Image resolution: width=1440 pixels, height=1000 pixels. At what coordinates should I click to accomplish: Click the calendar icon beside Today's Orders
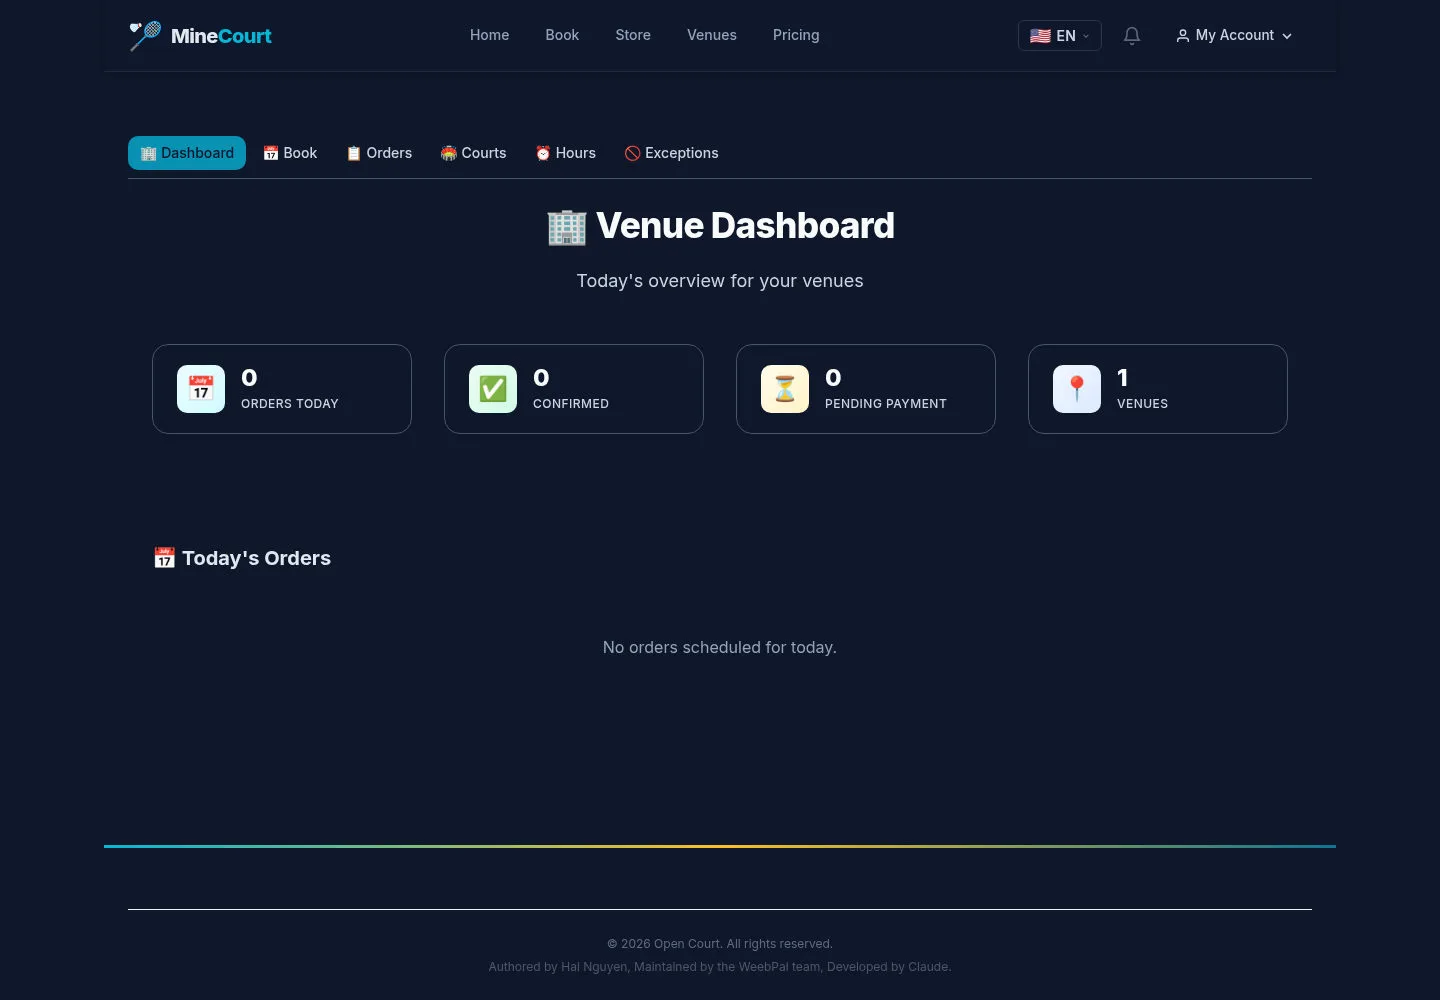[164, 558]
